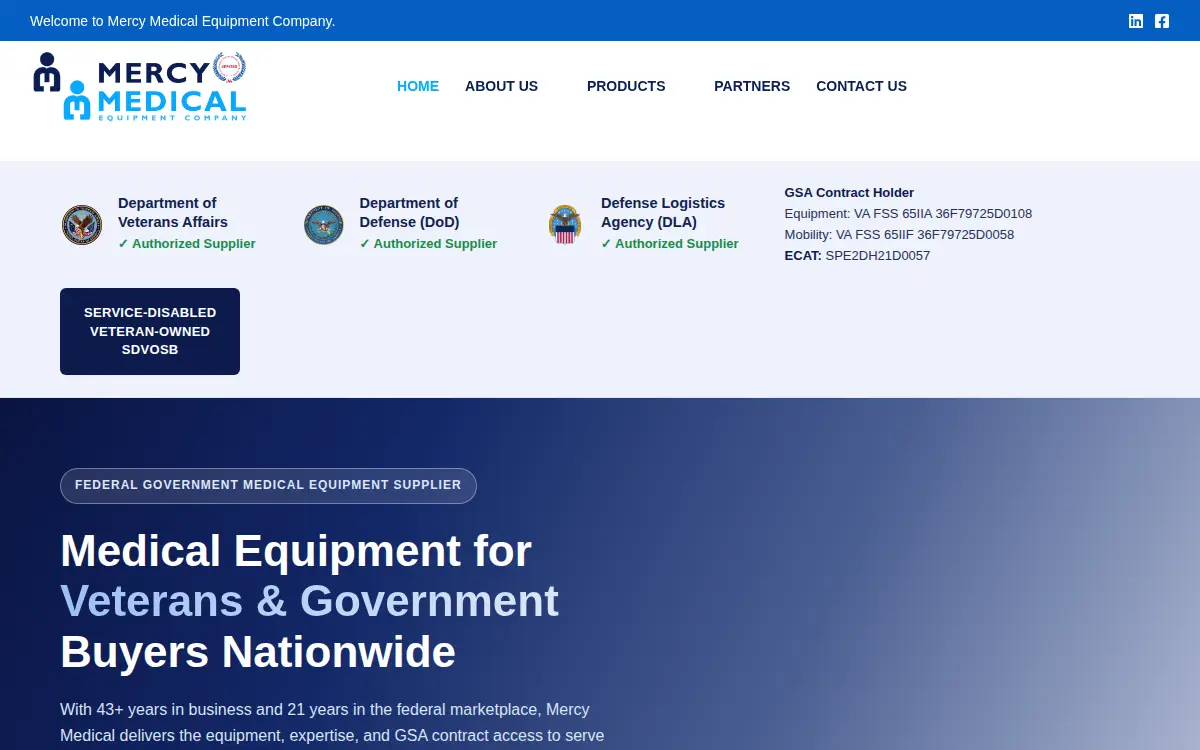
Task: Open the ABOUT US menu
Action: pyautogui.click(x=501, y=86)
